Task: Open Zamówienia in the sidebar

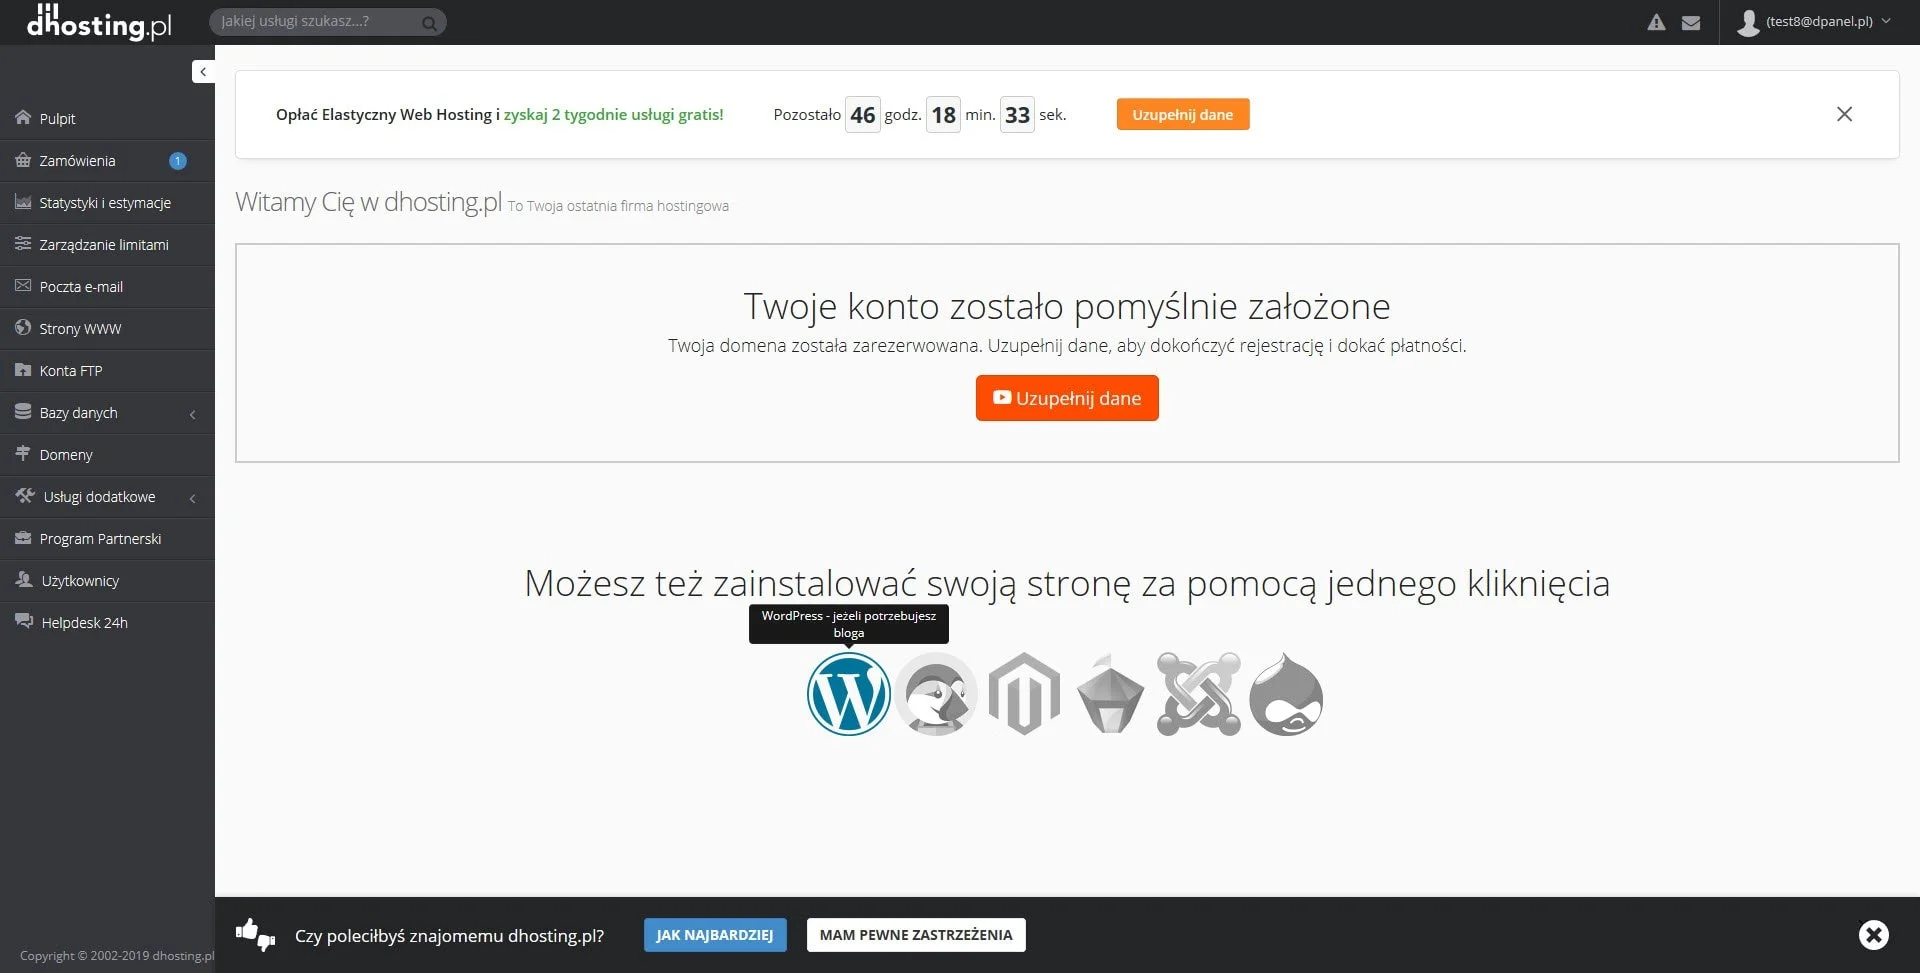Action: 107,160
